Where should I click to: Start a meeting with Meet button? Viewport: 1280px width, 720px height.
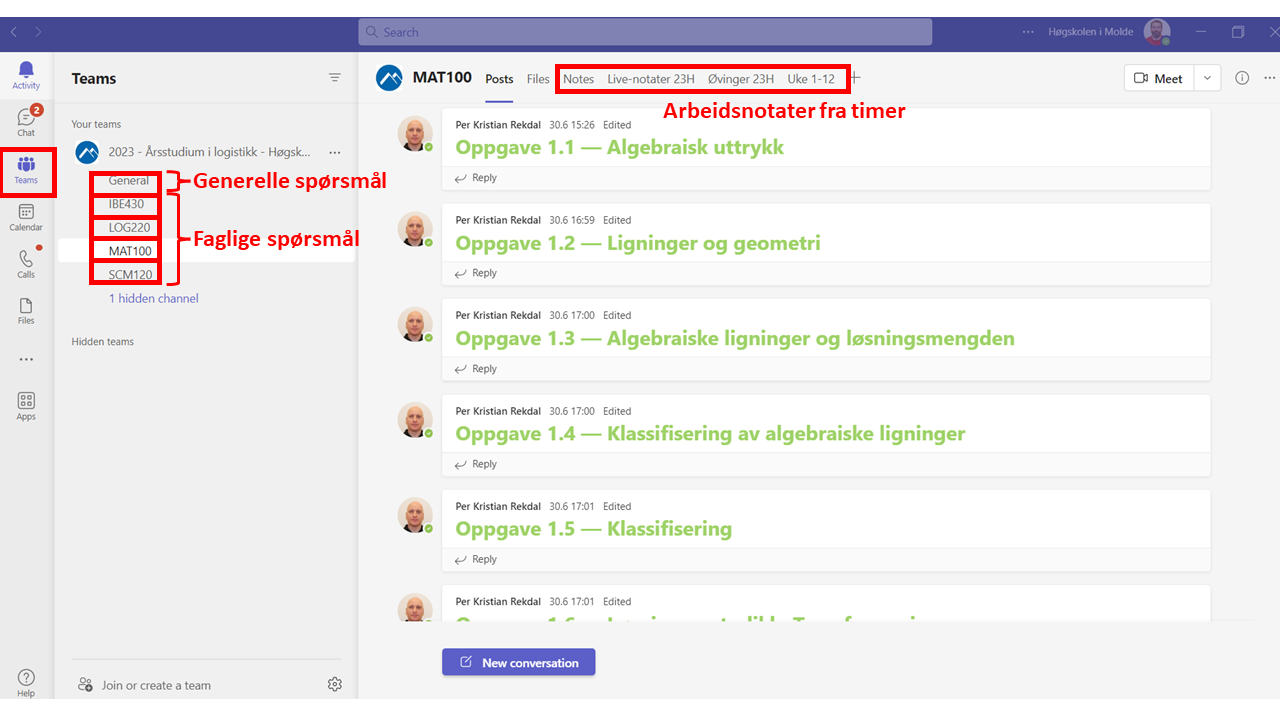pos(1159,78)
